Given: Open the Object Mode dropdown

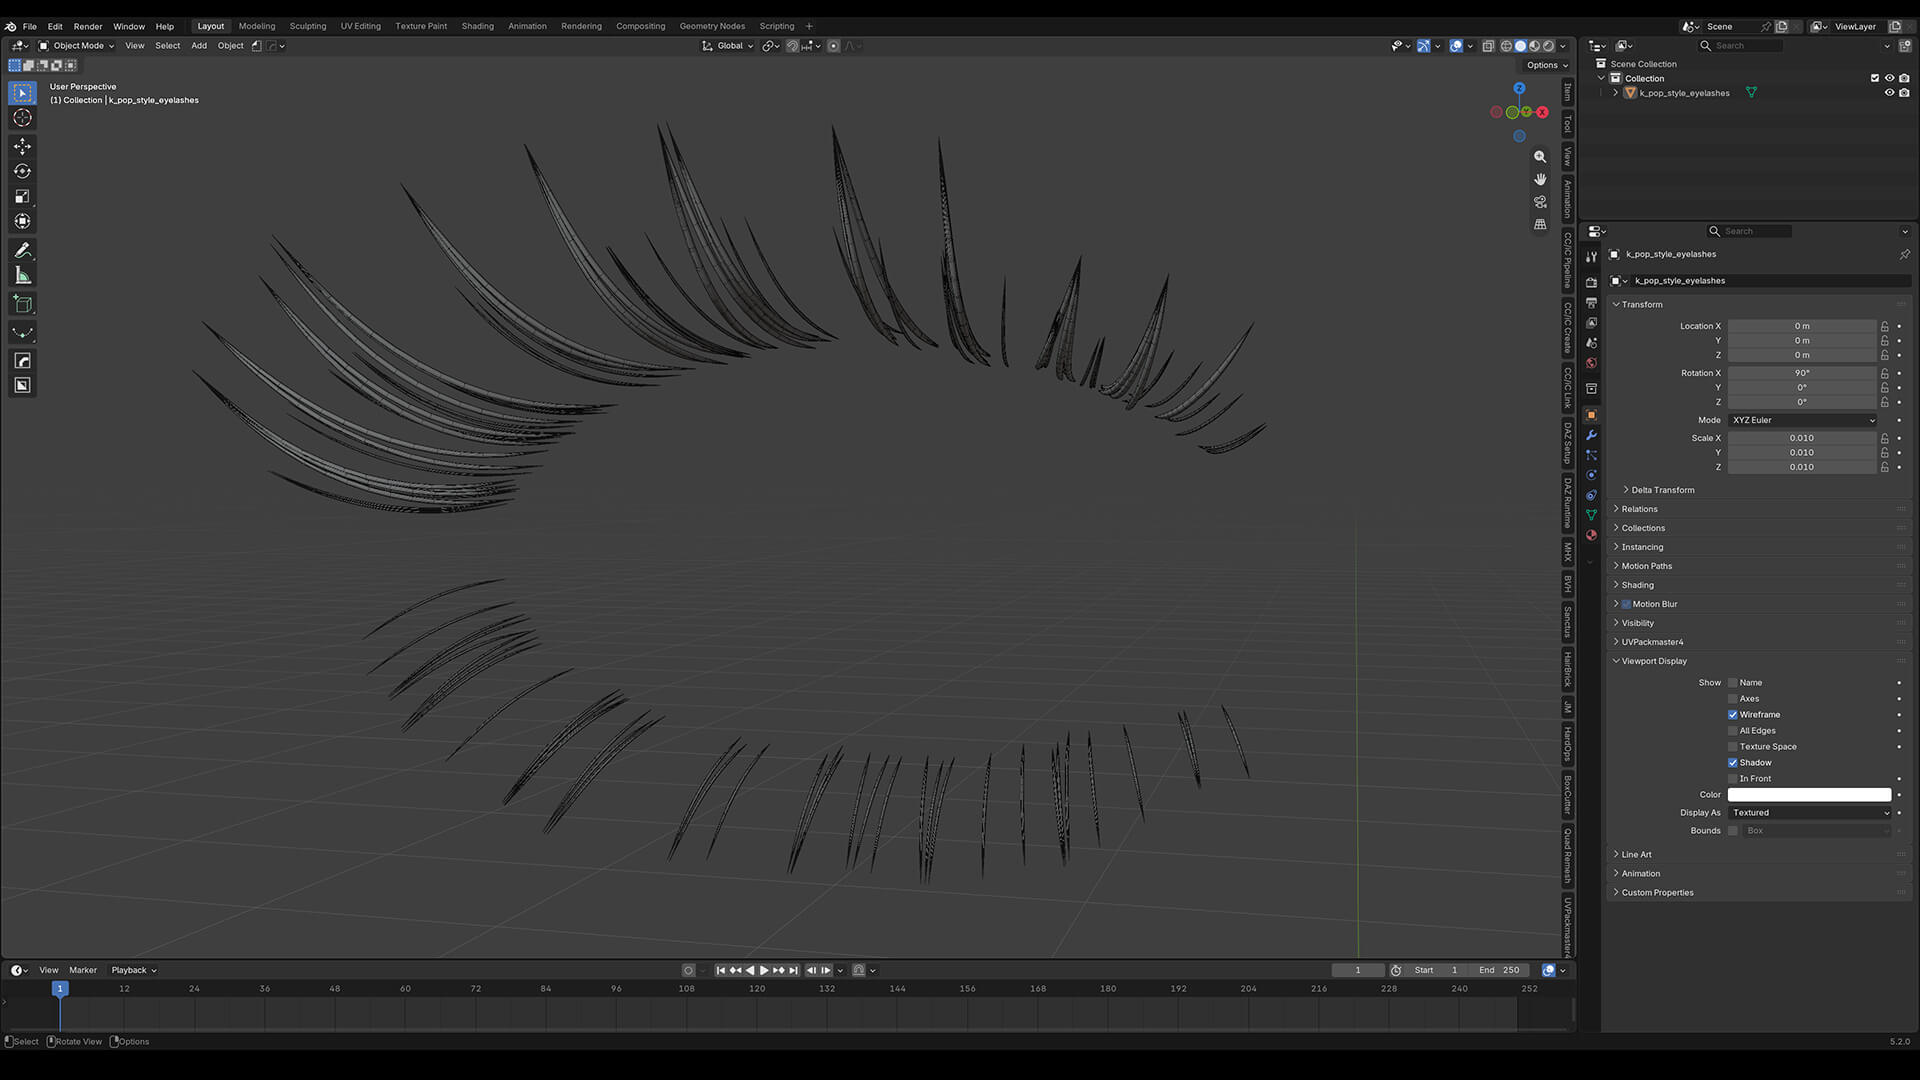Looking at the screenshot, I should point(76,46).
